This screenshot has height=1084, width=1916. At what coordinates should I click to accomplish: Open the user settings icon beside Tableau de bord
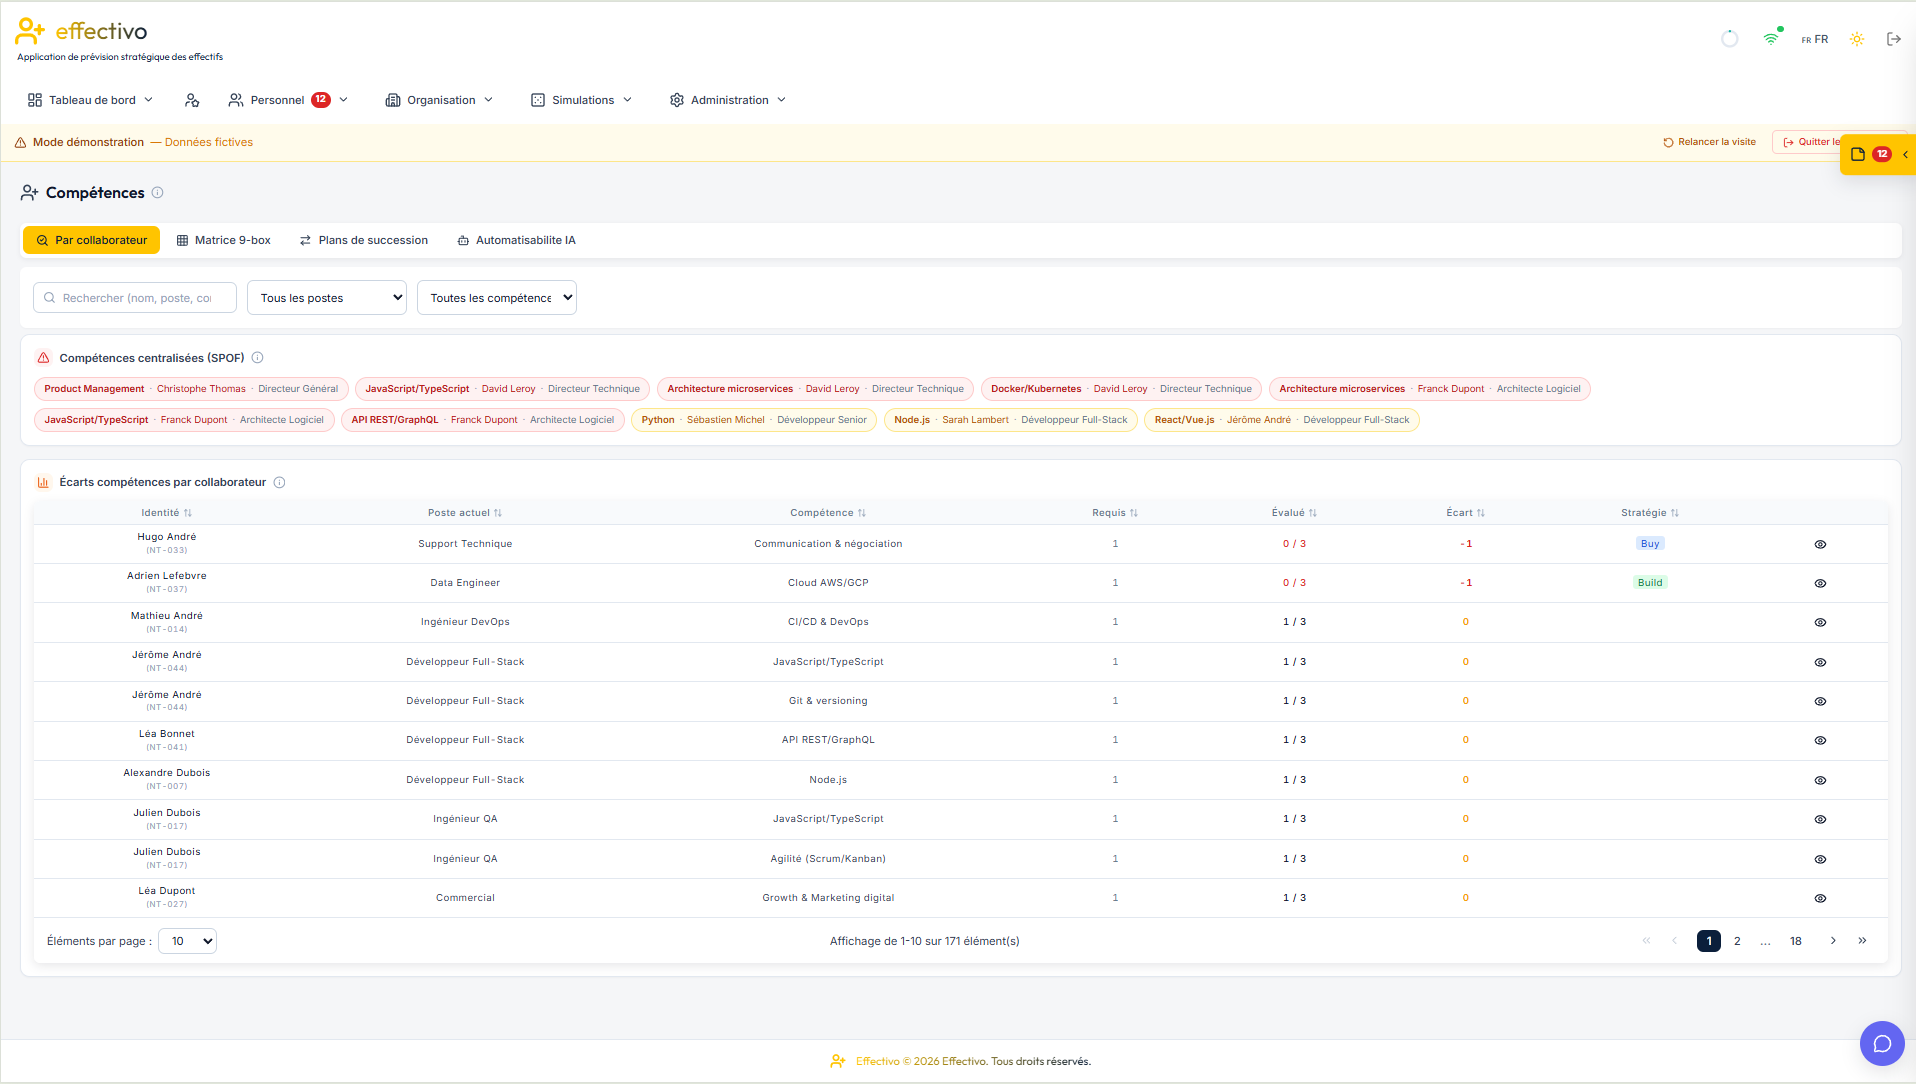192,100
